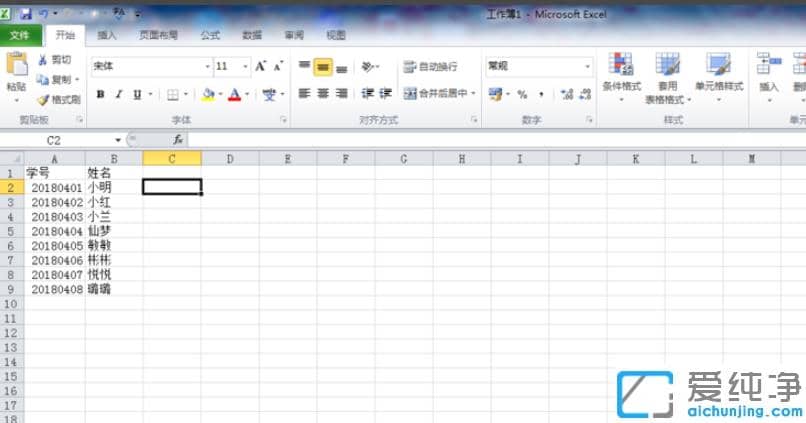Pick the fill color bucket

[x=208, y=95]
